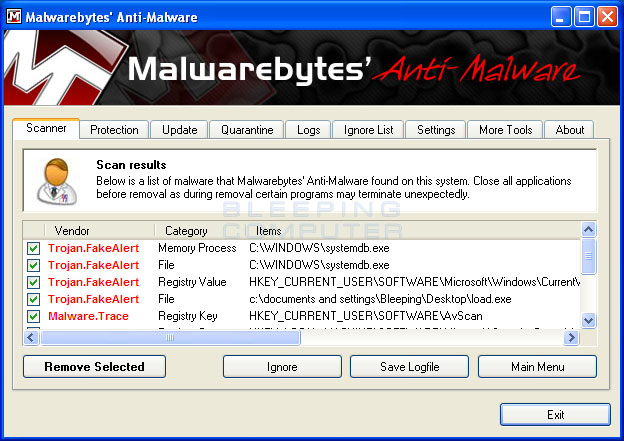Open the Ignore List tab
624x441 pixels.
(x=368, y=130)
